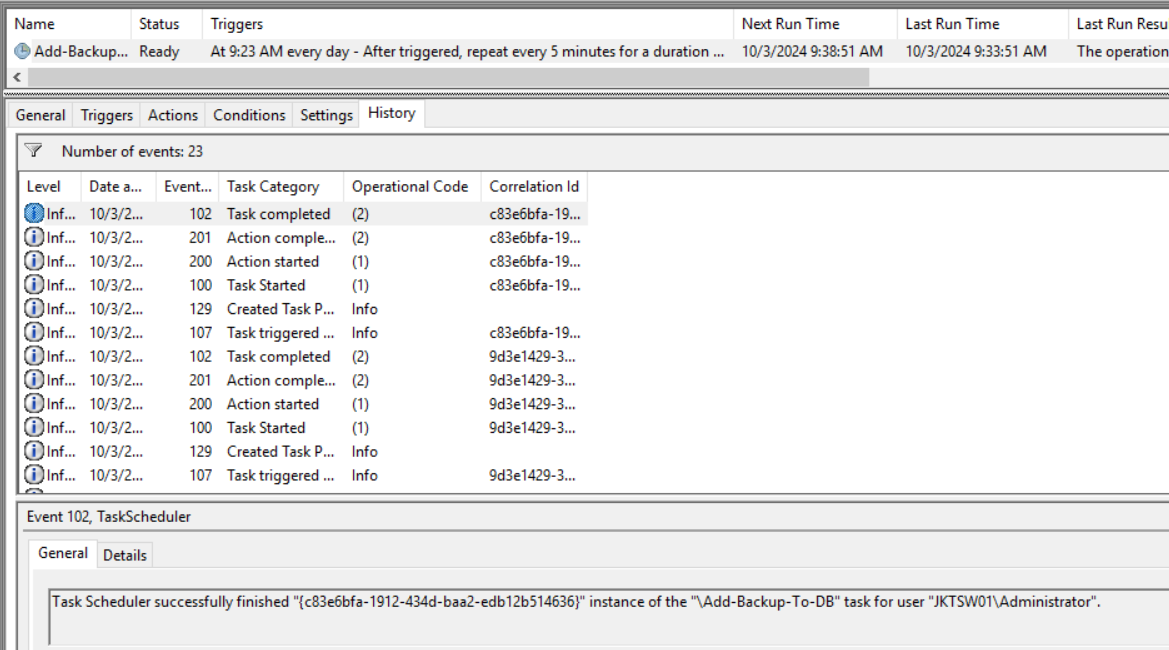
Task: Select the event General tab
Action: [63, 553]
